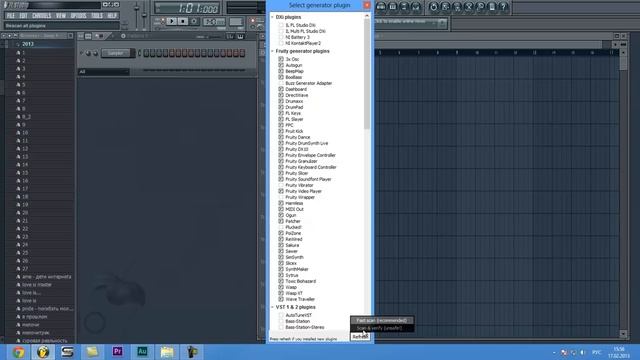The height and width of the screenshot is (360, 640).
Task: Toggle the Harmless plugin checkbox
Action: click(281, 203)
